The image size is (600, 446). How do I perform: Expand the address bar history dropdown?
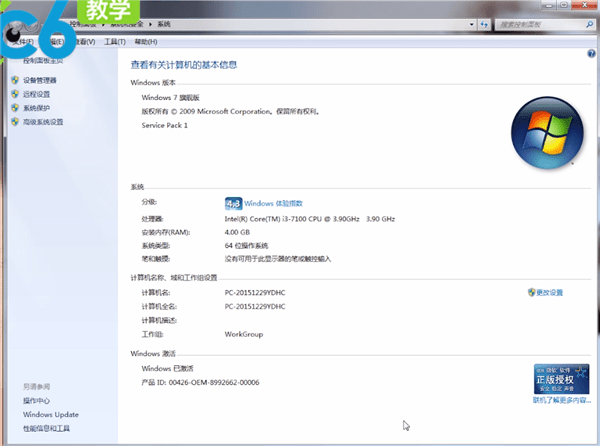(471, 24)
